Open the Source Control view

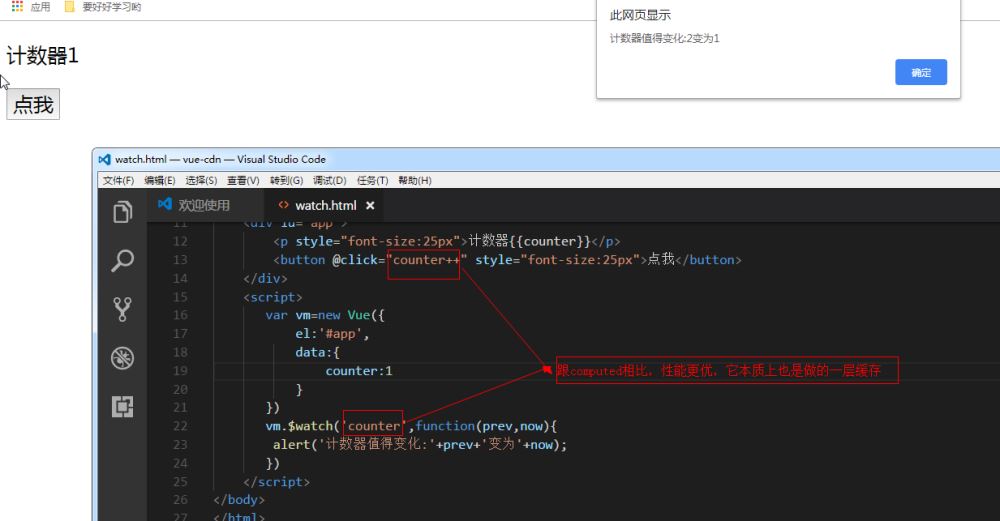(x=122, y=309)
